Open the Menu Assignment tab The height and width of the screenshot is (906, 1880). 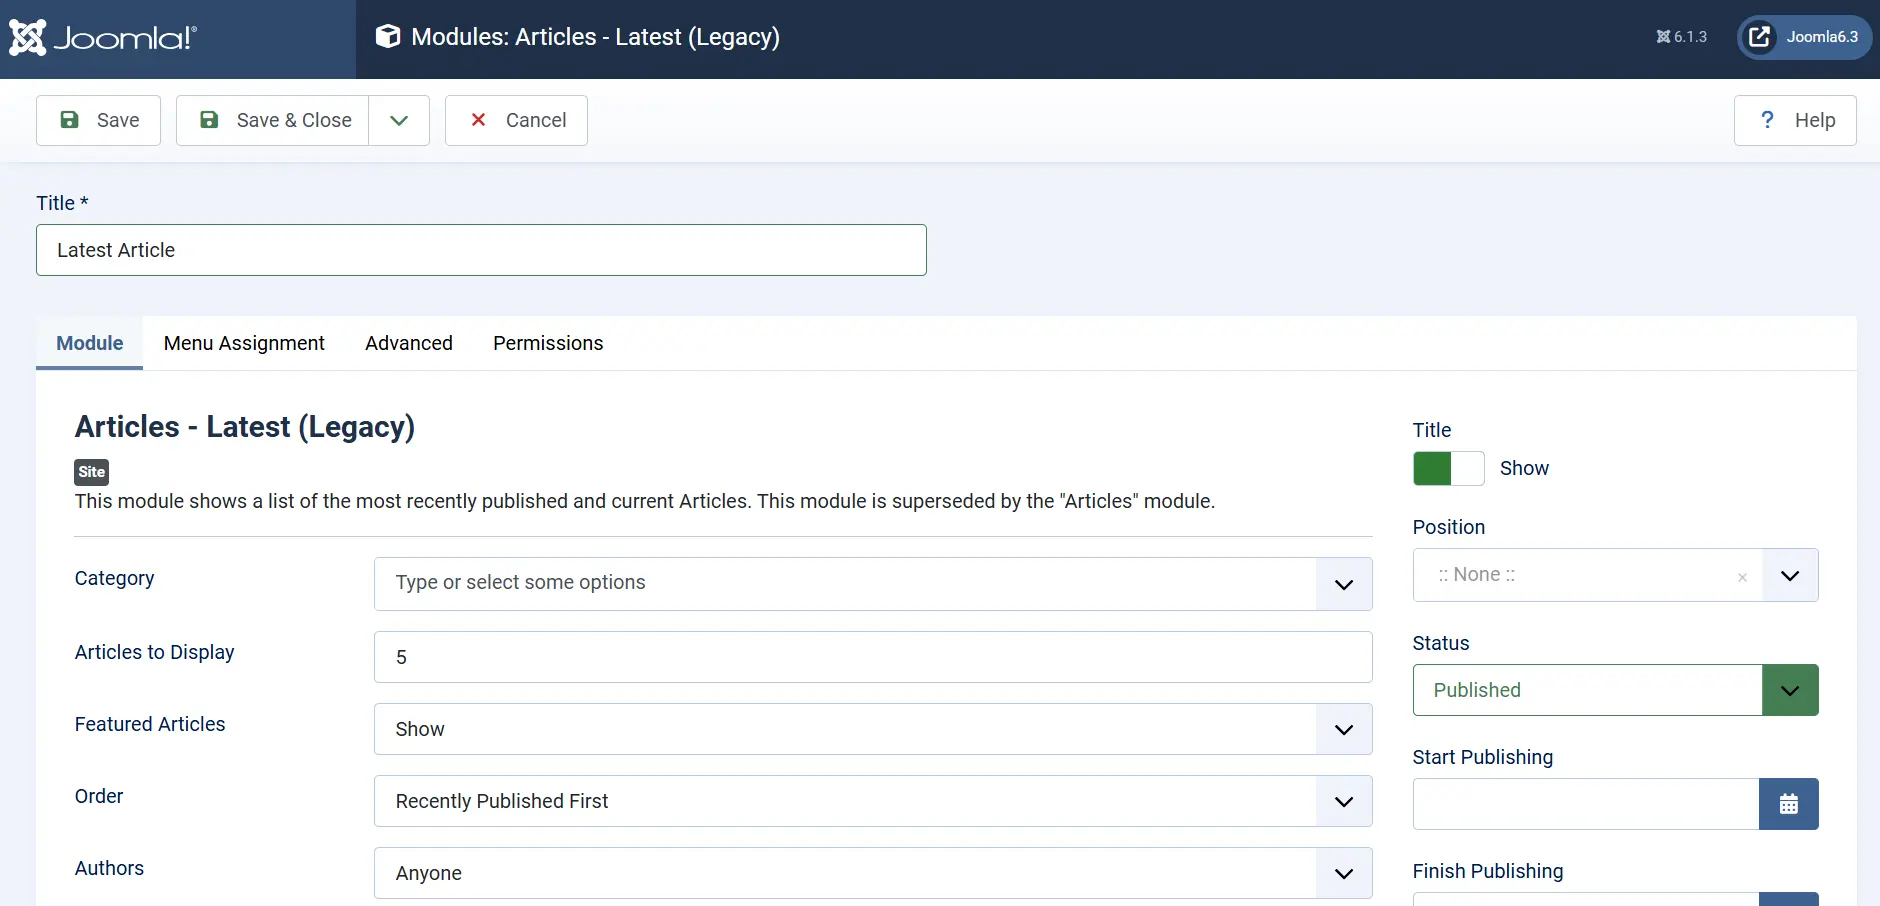244,343
